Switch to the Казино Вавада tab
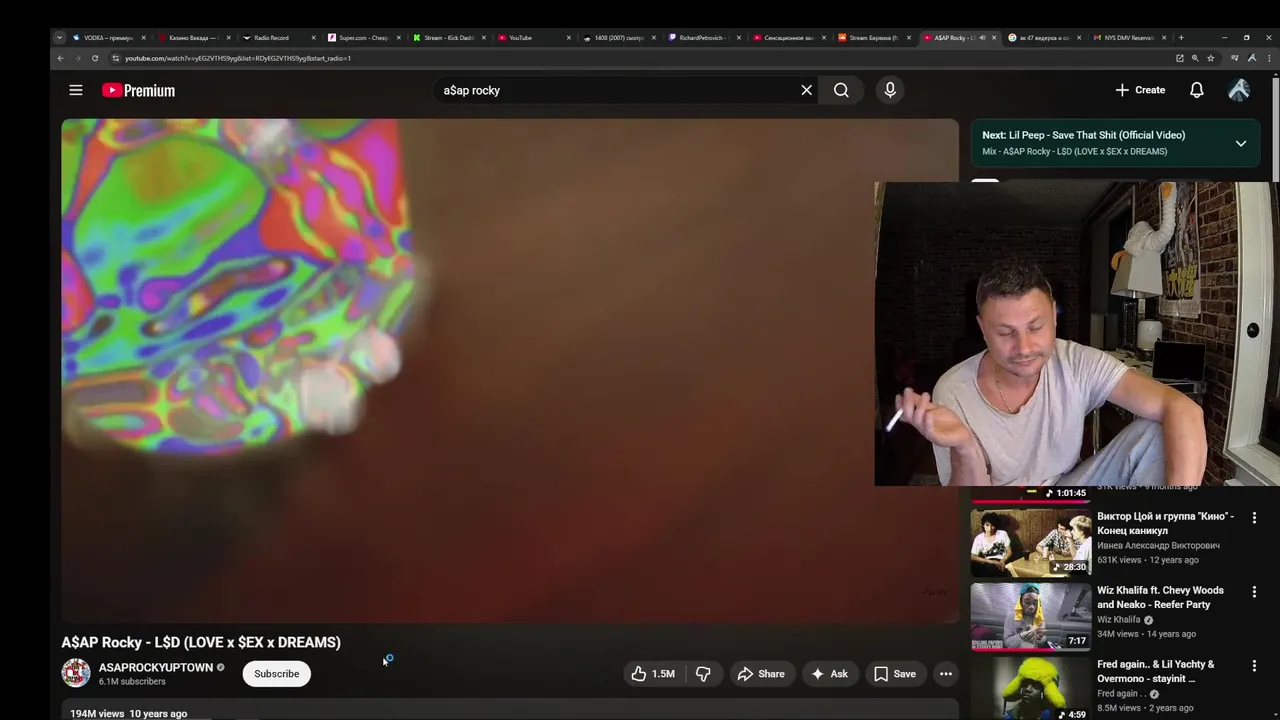Image resolution: width=1280 pixels, height=720 pixels. click(194, 37)
